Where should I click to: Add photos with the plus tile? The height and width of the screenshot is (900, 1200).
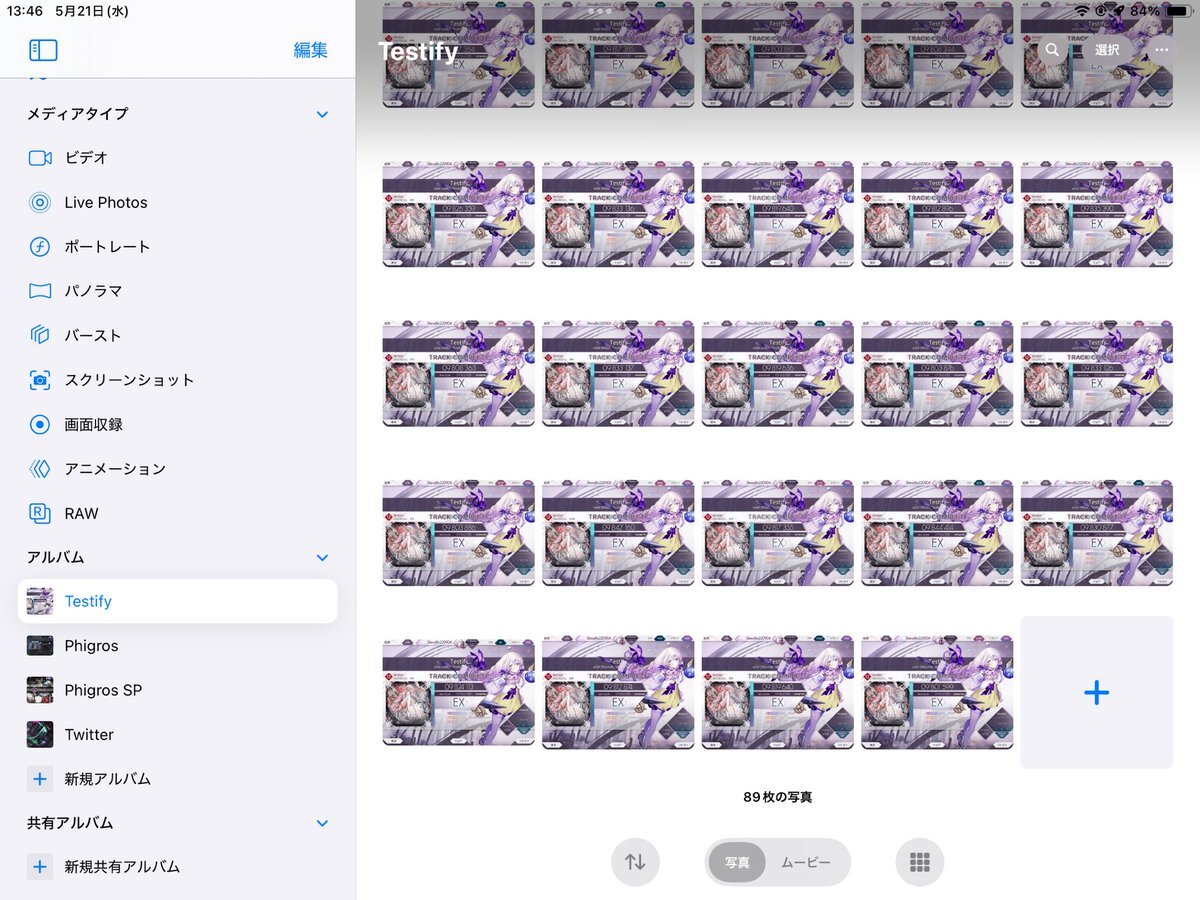coord(1097,692)
